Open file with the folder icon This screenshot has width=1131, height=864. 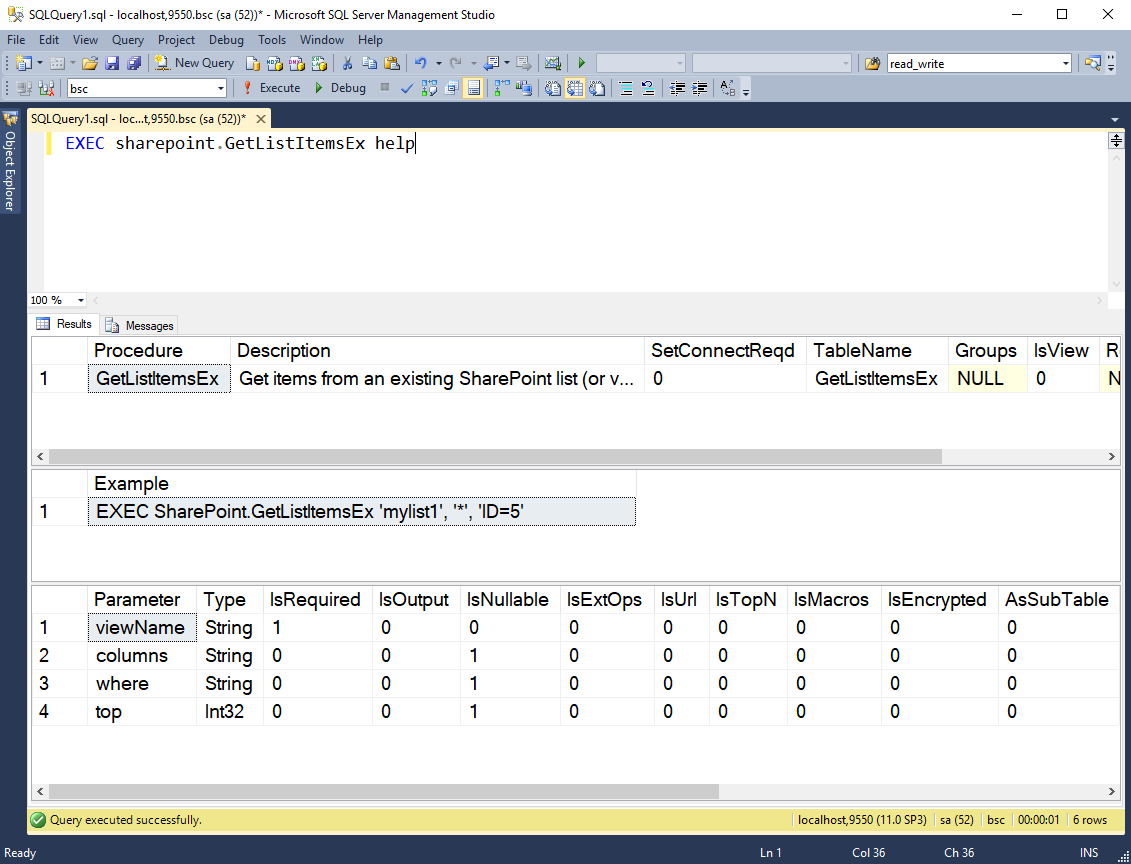click(x=89, y=63)
